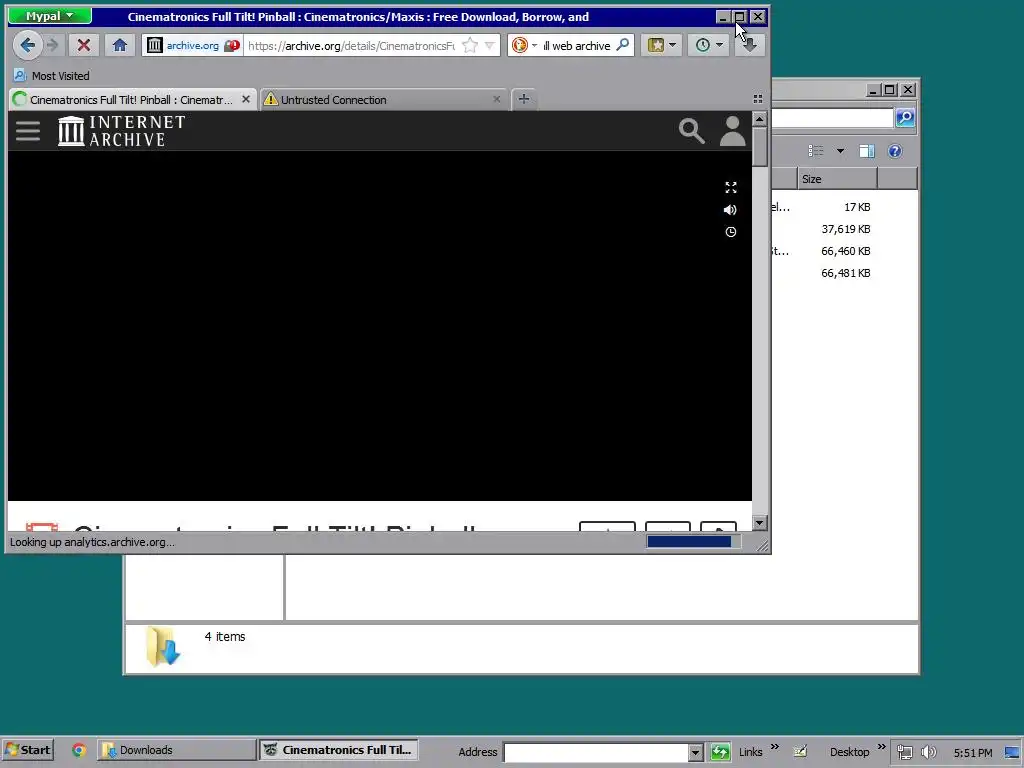
Task: Open the Internet Archive user account icon
Action: click(733, 131)
